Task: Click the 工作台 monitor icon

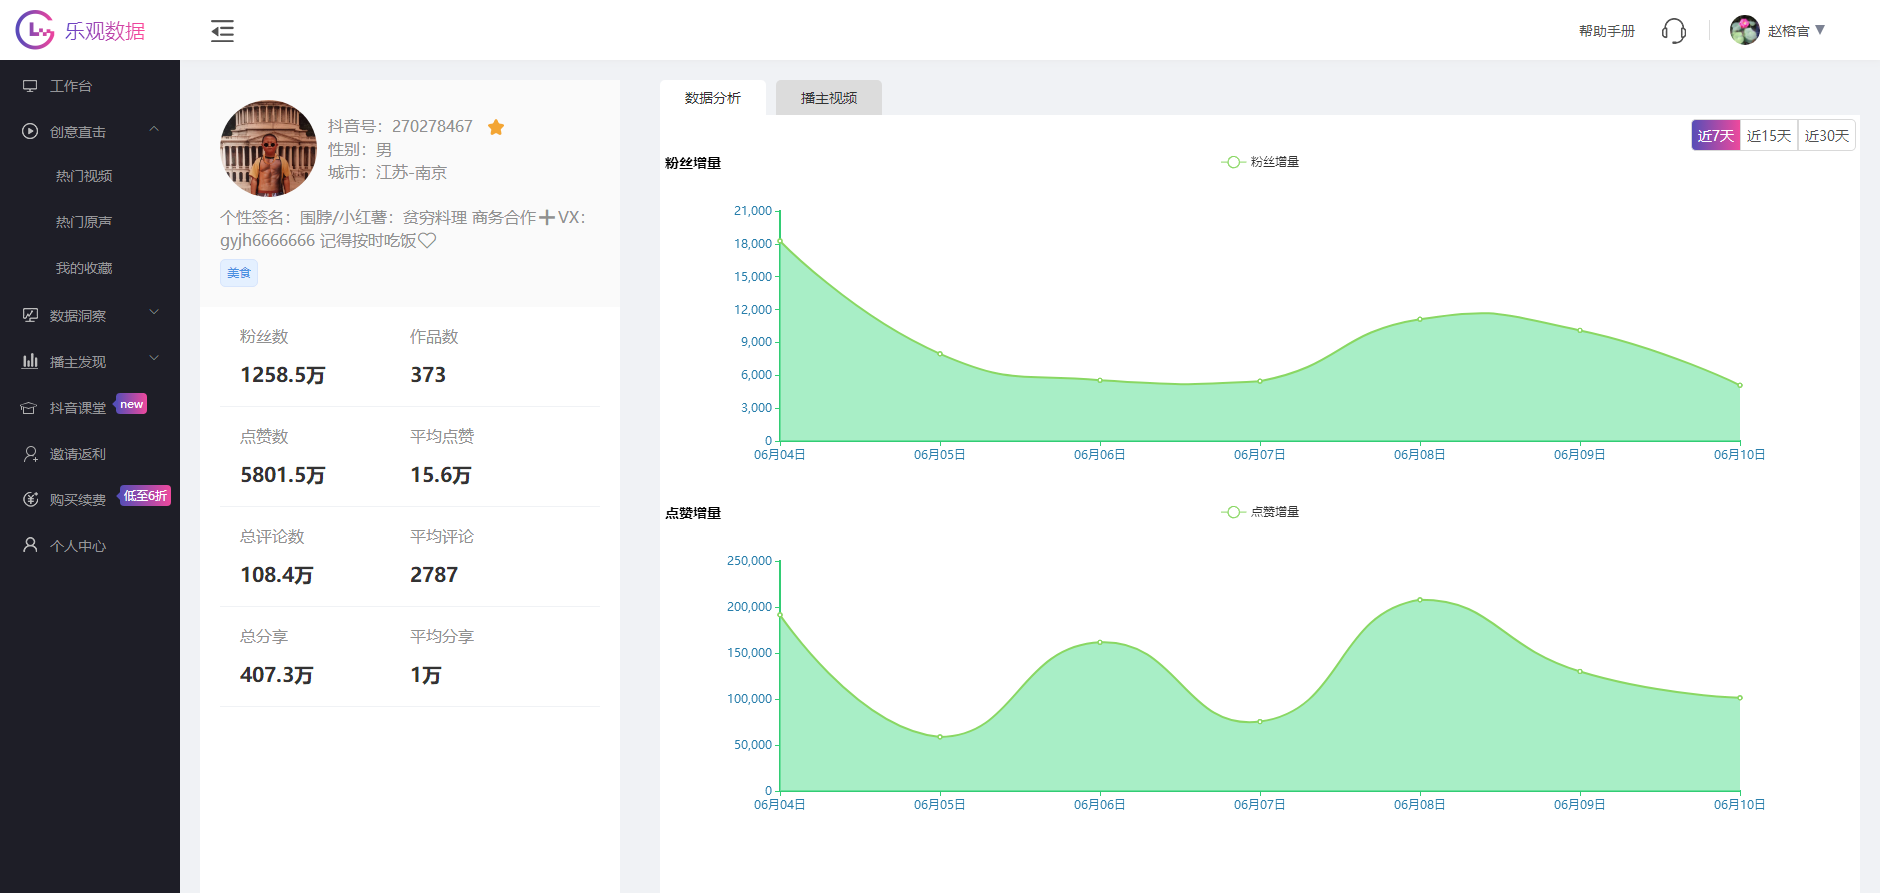Action: click(30, 86)
